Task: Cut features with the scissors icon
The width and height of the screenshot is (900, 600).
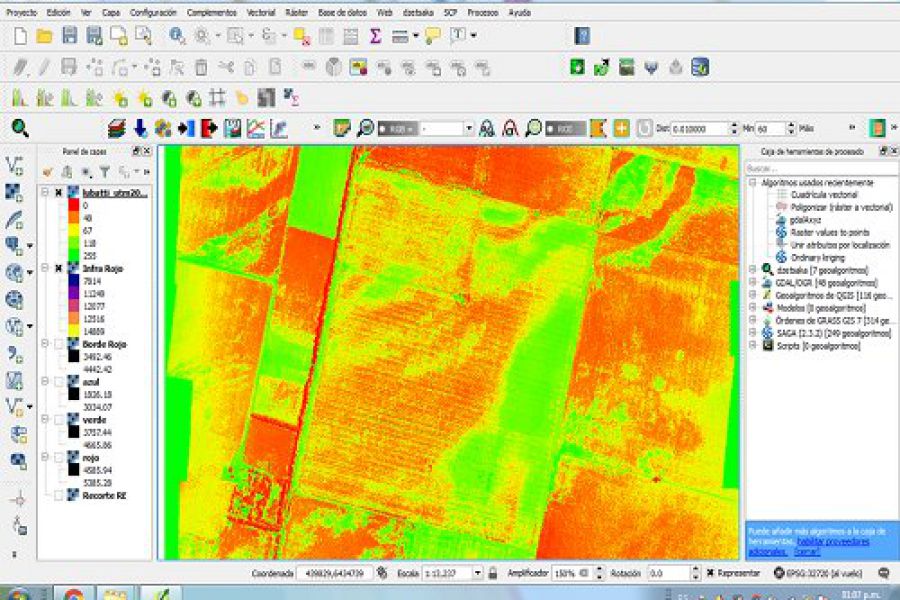Action: 226,68
